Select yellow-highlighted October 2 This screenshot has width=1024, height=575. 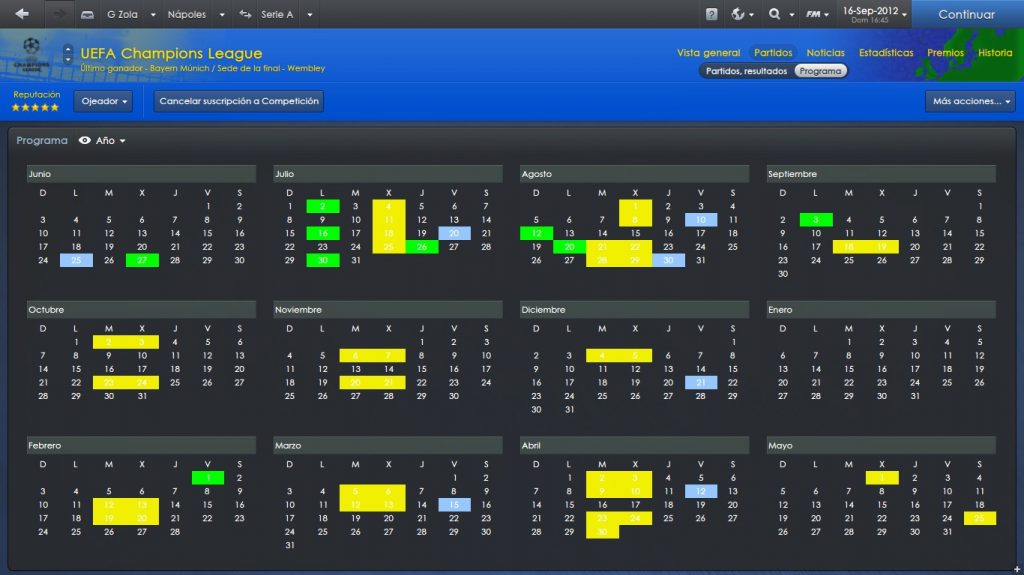(x=109, y=342)
